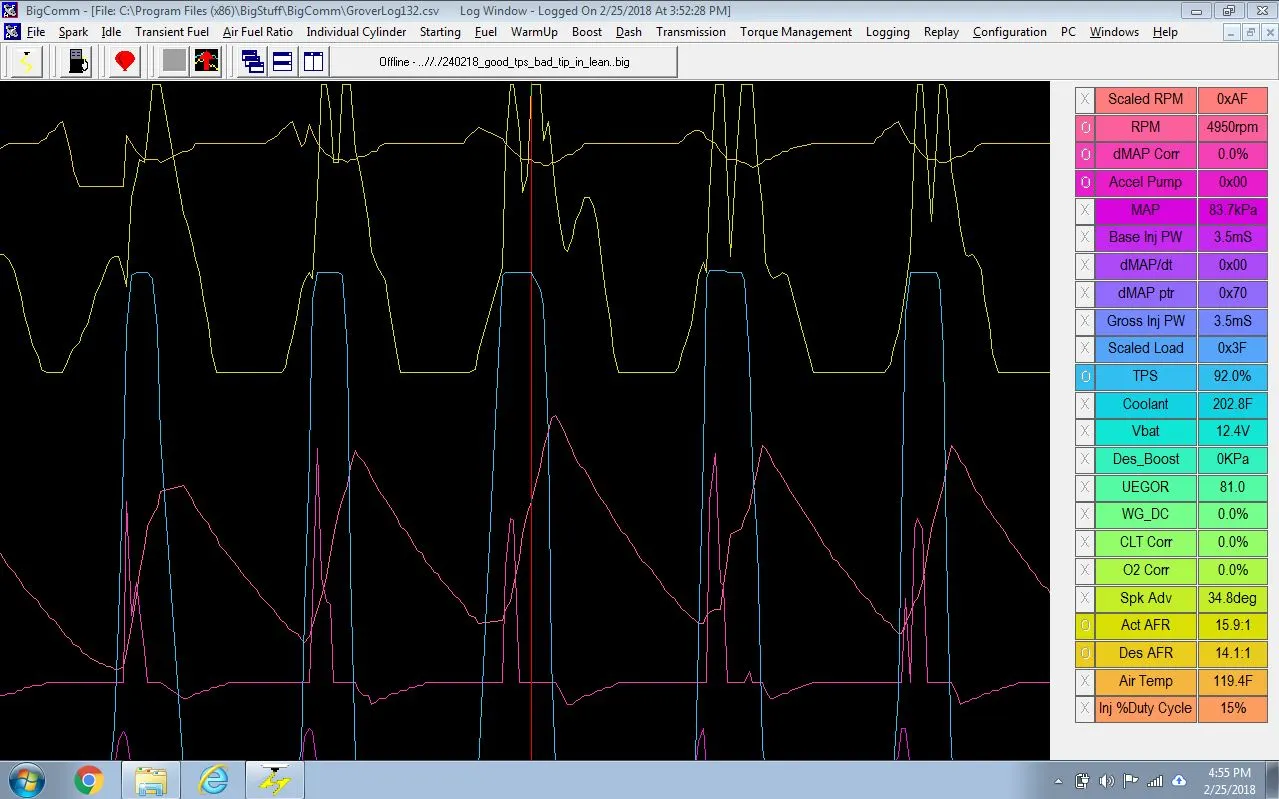Click the red vertical cursor line in graph
Image resolution: width=1279 pixels, height=799 pixels.
coord(530,420)
